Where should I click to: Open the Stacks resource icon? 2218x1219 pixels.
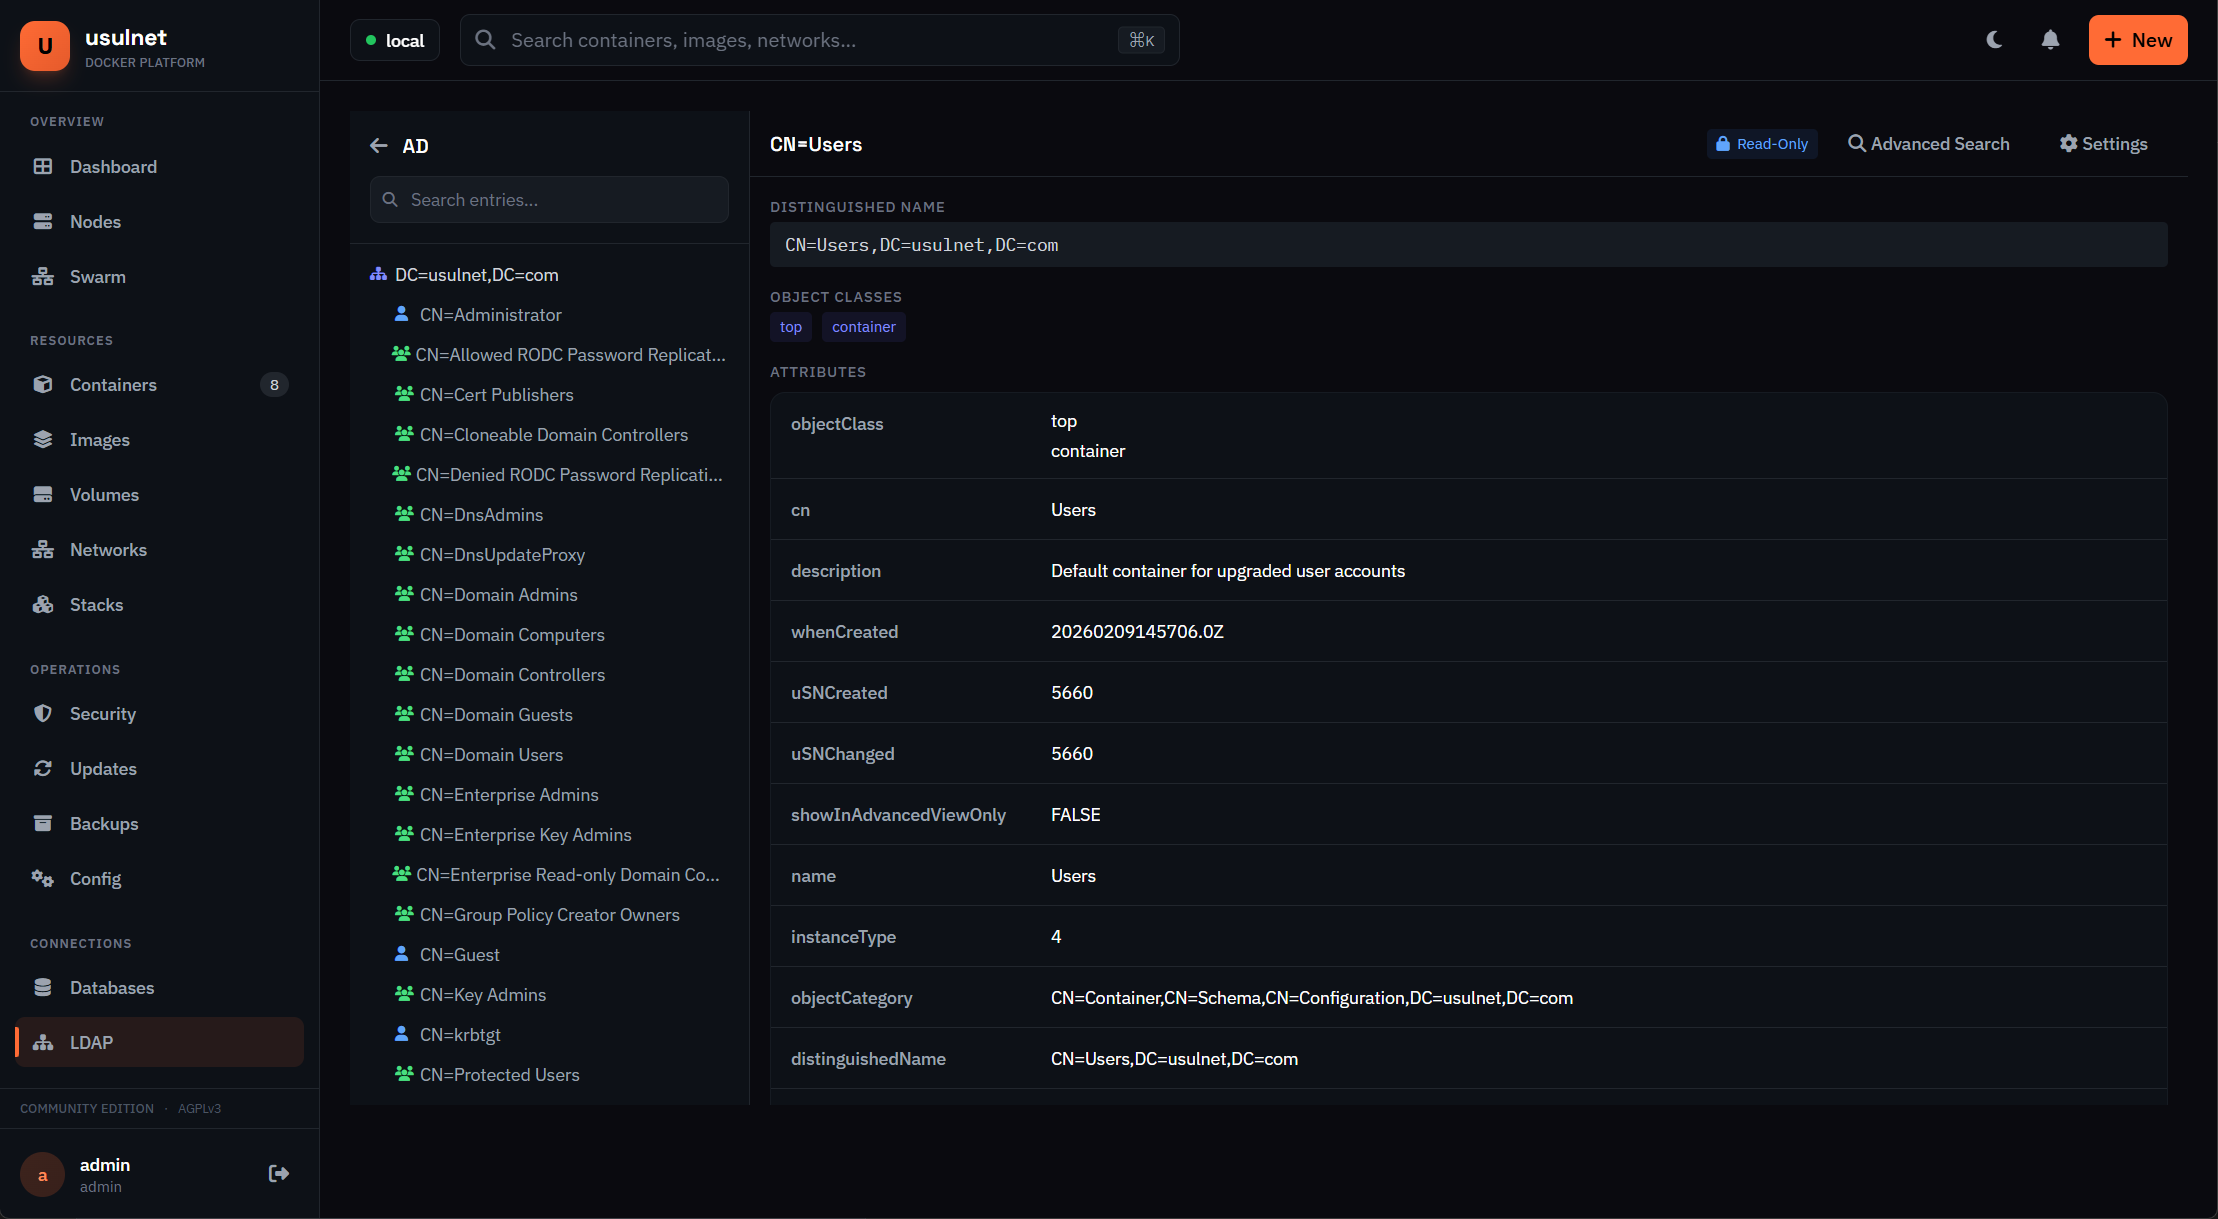(43, 604)
